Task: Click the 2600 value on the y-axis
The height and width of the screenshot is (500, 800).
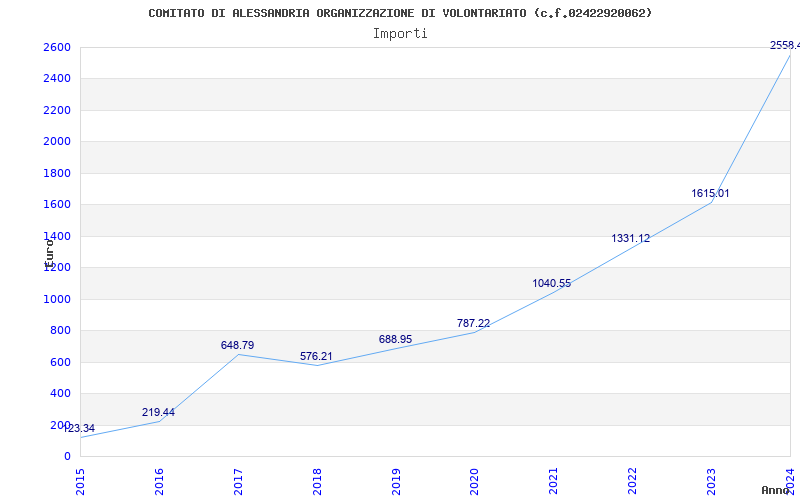Action: (57, 47)
